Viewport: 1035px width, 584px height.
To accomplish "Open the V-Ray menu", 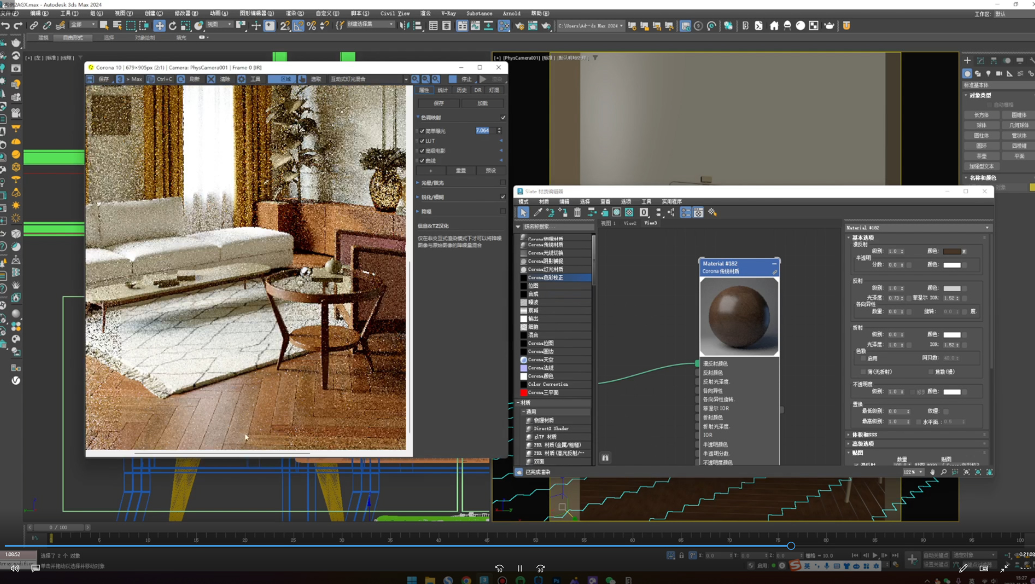I will coord(449,13).
